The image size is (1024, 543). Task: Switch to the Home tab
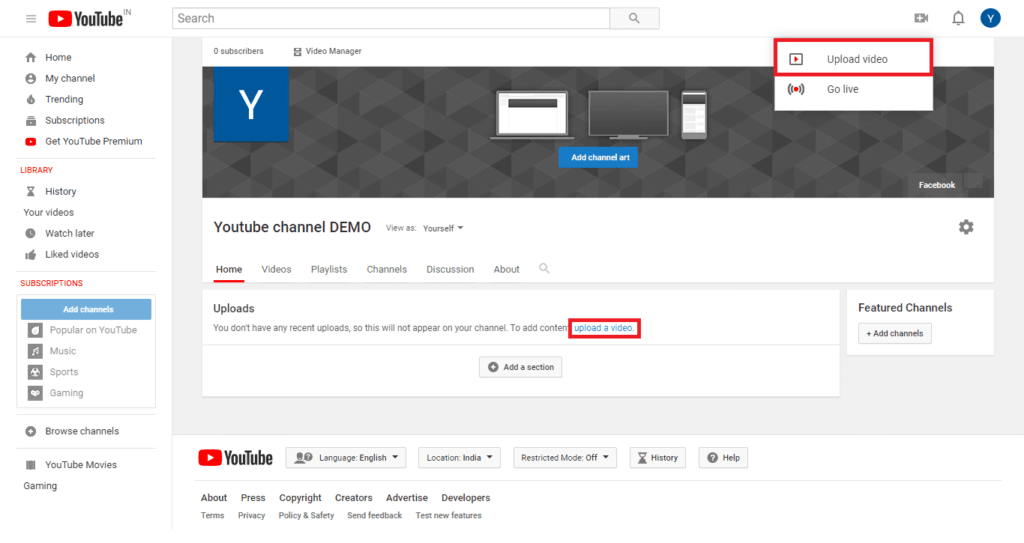pyautogui.click(x=229, y=269)
